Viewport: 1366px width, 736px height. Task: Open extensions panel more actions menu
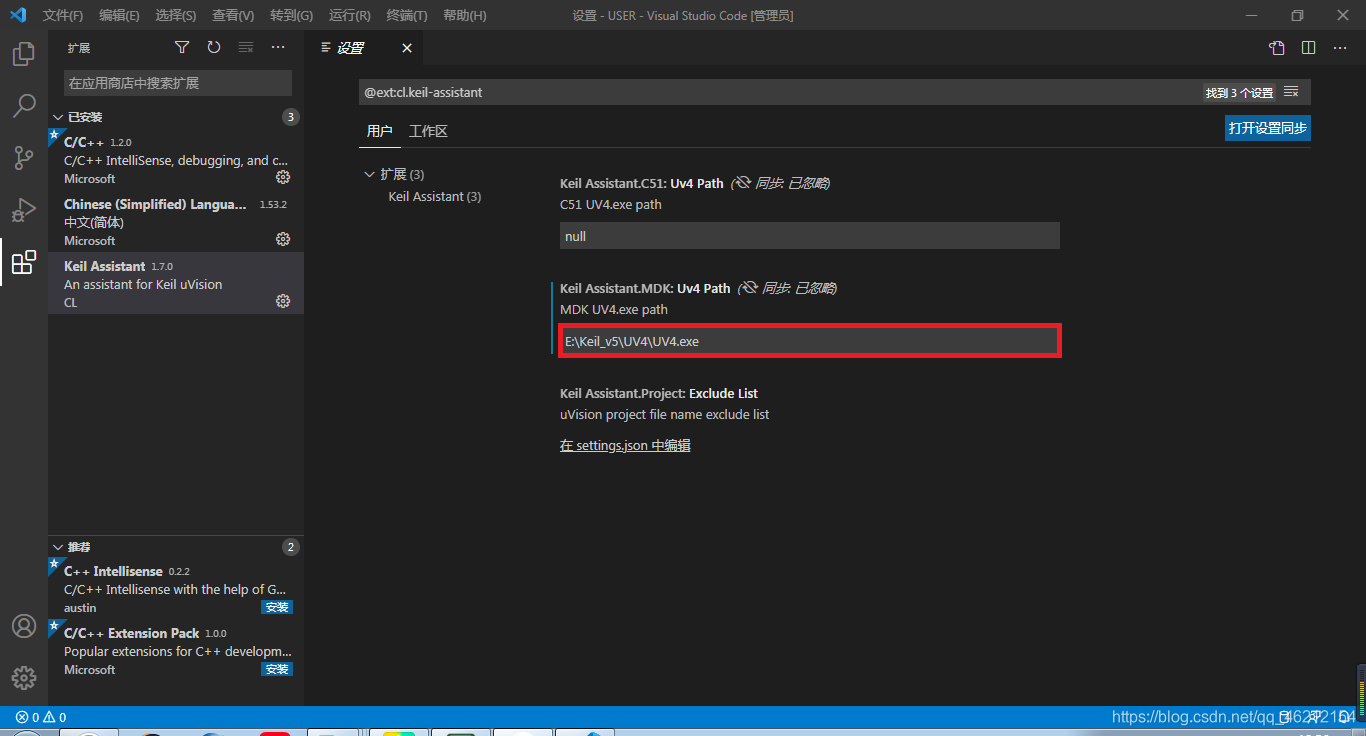click(x=278, y=47)
